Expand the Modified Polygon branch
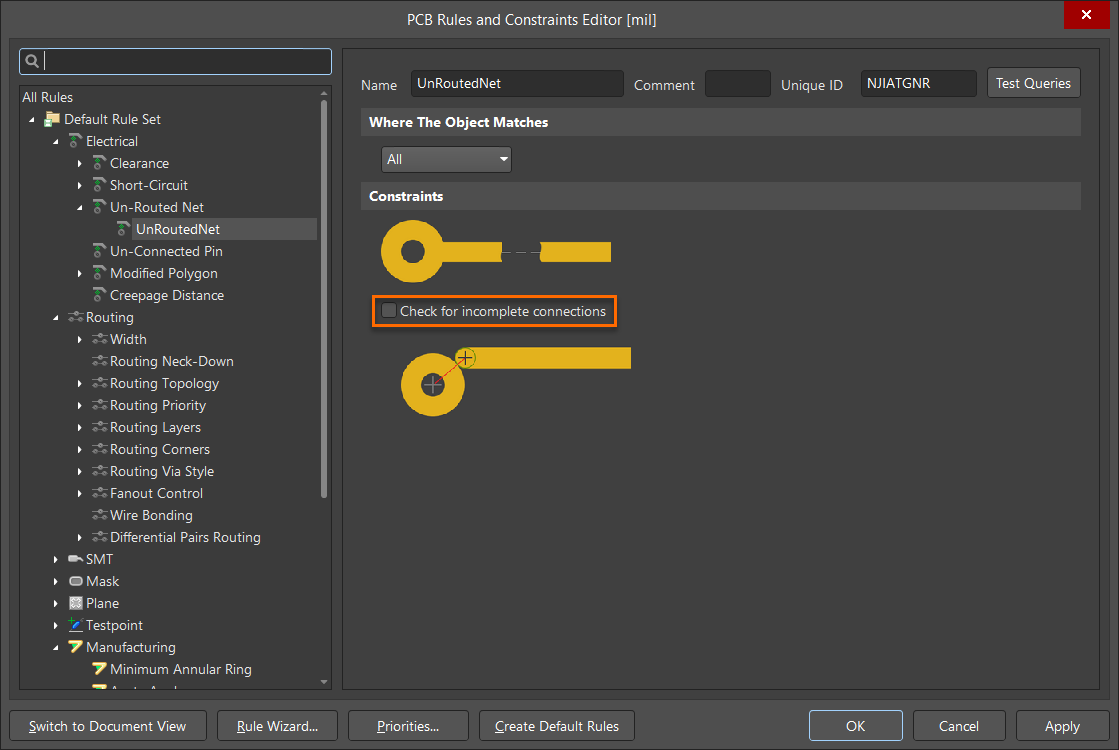This screenshot has width=1119, height=750. coord(79,273)
